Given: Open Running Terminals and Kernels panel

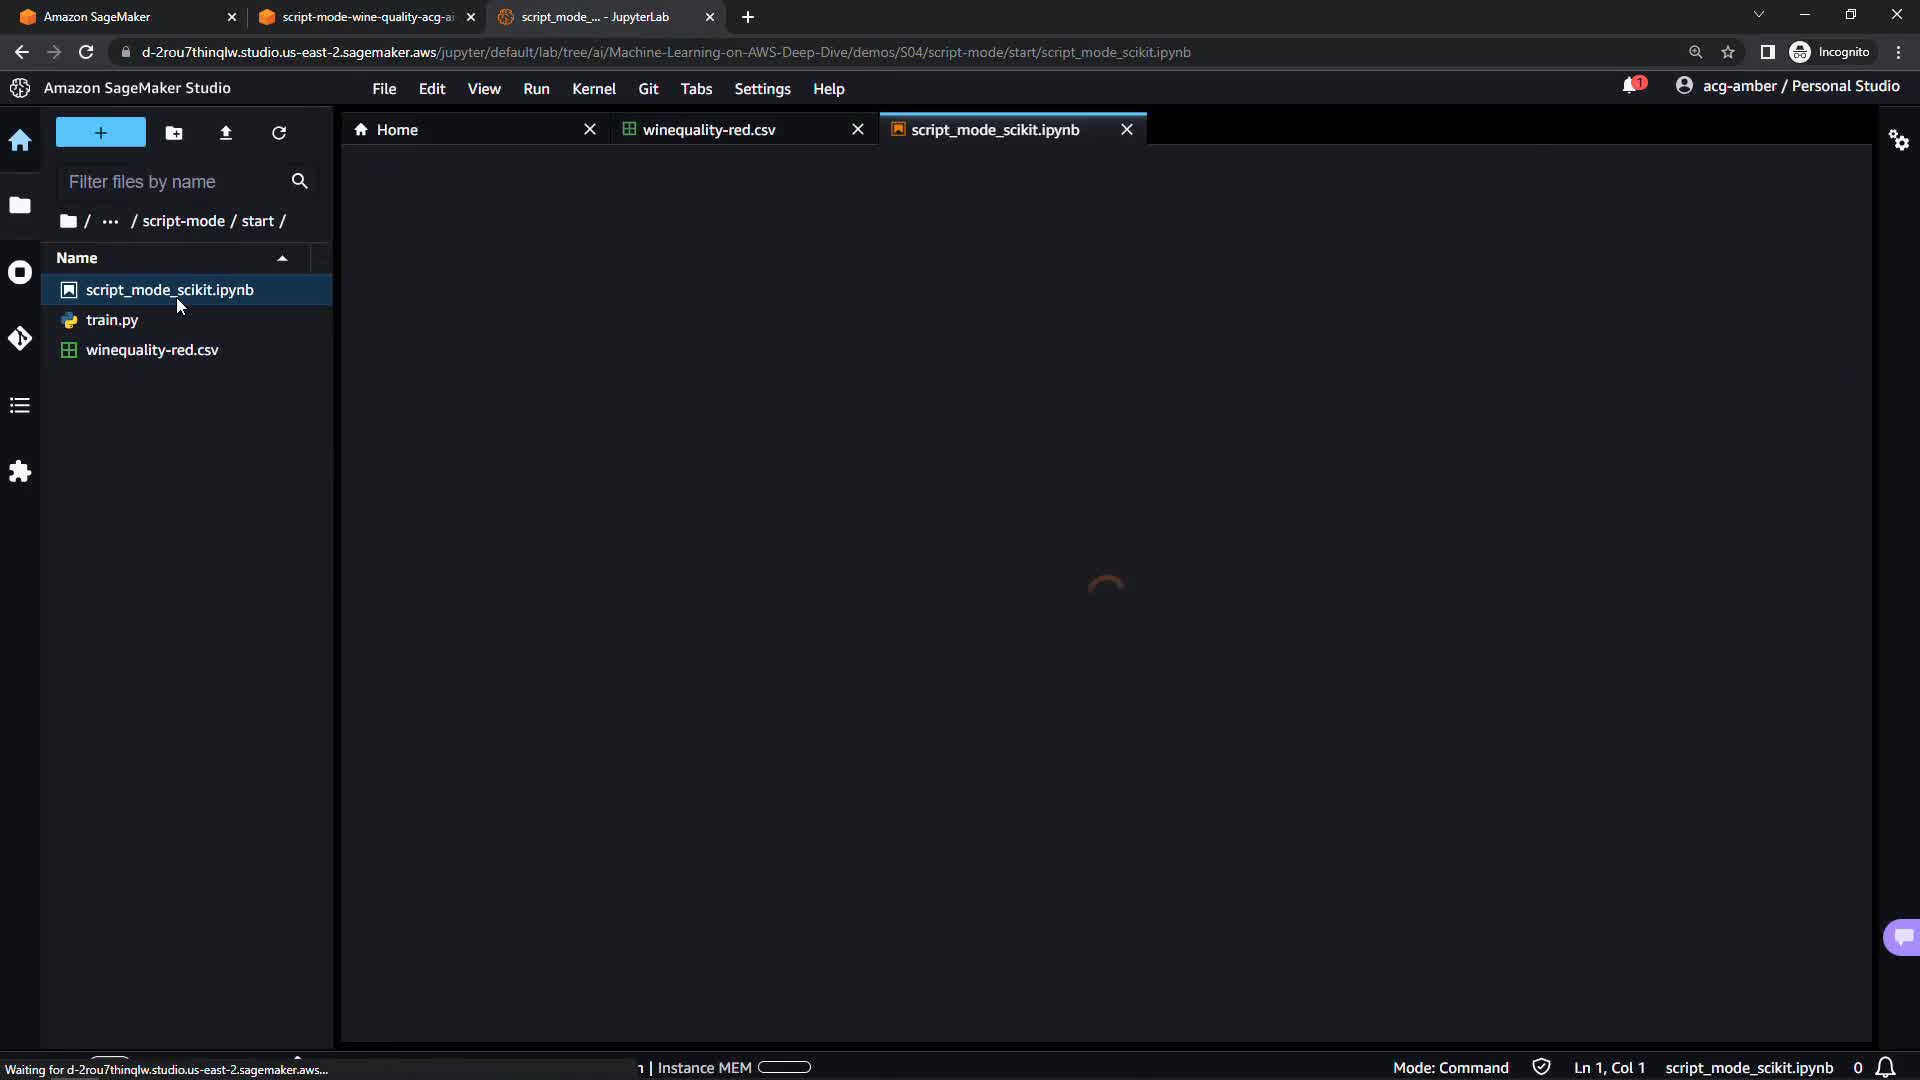Looking at the screenshot, I should pyautogui.click(x=20, y=272).
